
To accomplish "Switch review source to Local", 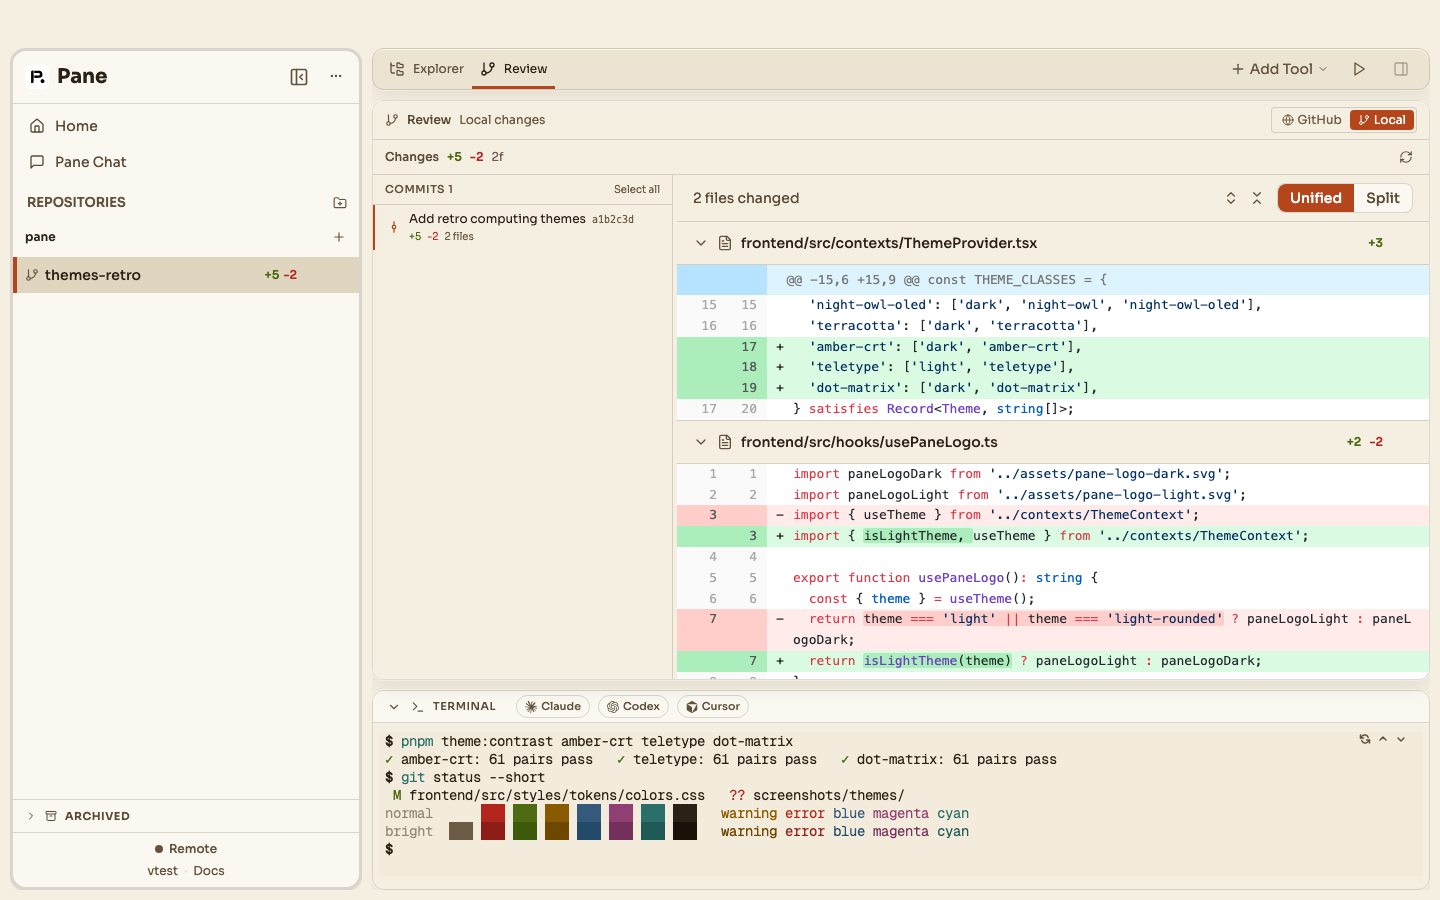I will (1382, 120).
